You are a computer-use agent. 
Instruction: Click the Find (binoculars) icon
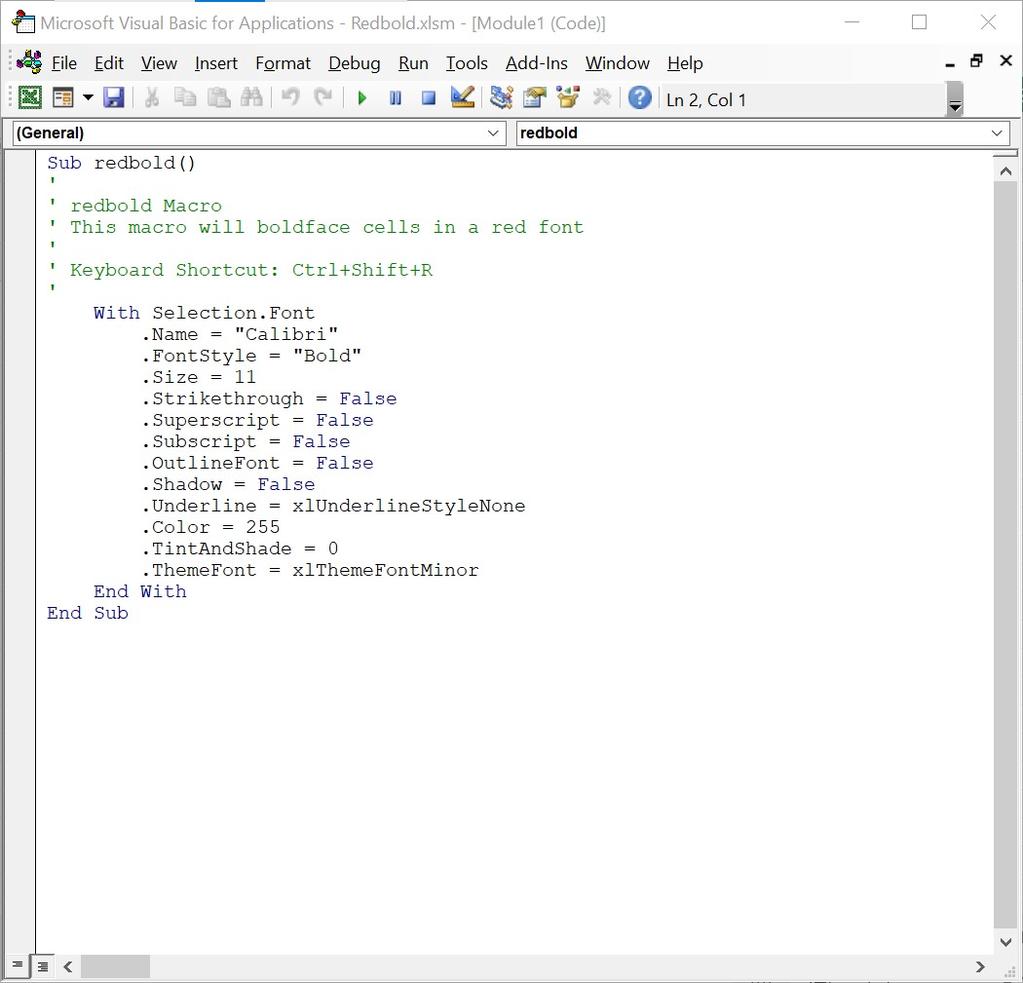[251, 97]
